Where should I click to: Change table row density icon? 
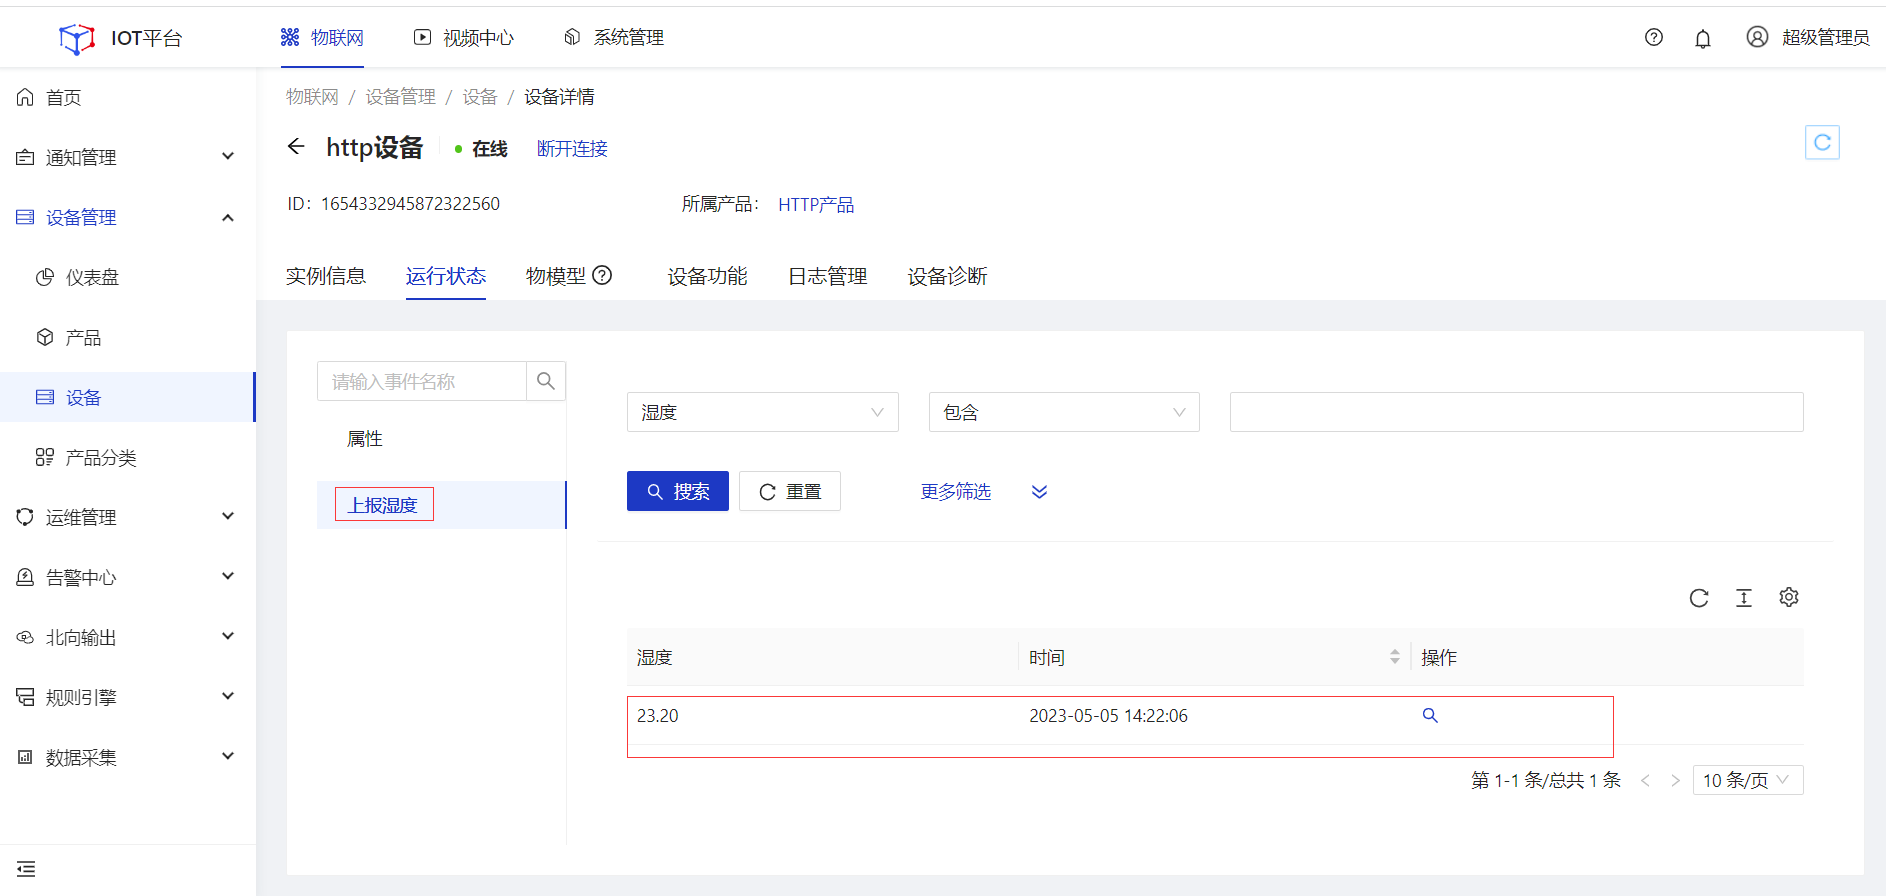1744,598
